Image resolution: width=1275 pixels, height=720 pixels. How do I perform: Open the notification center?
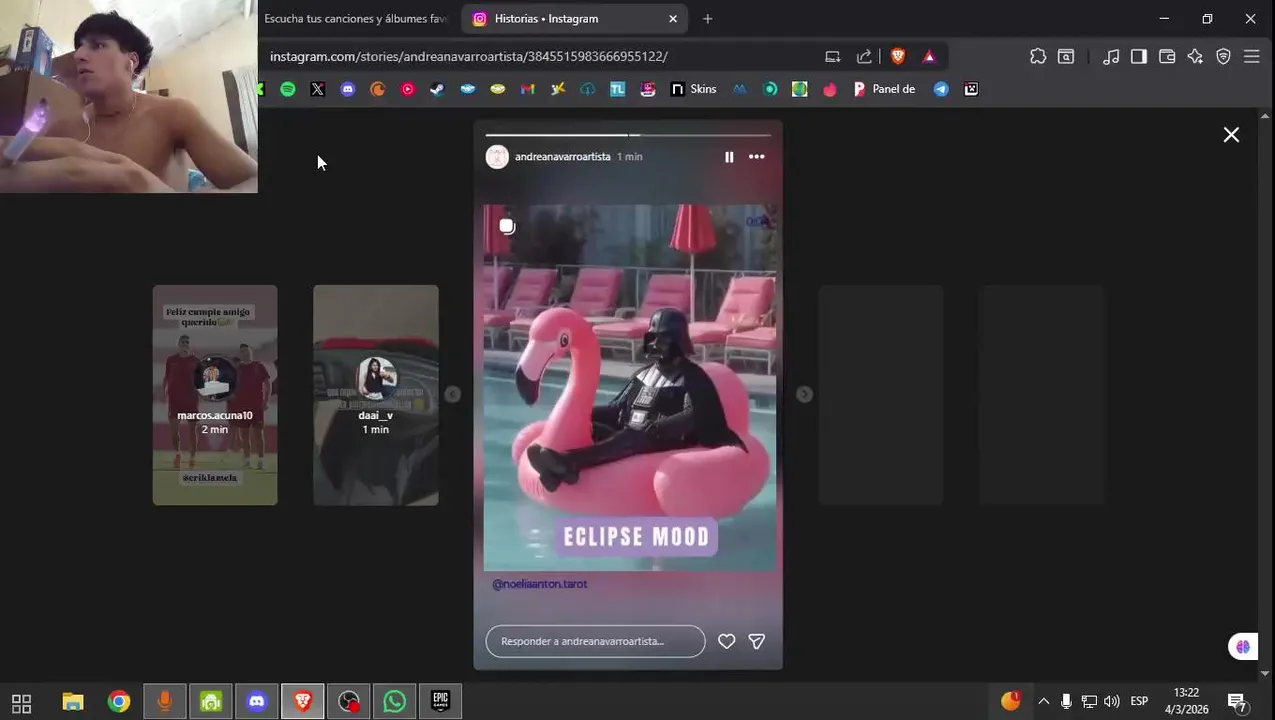1237,702
